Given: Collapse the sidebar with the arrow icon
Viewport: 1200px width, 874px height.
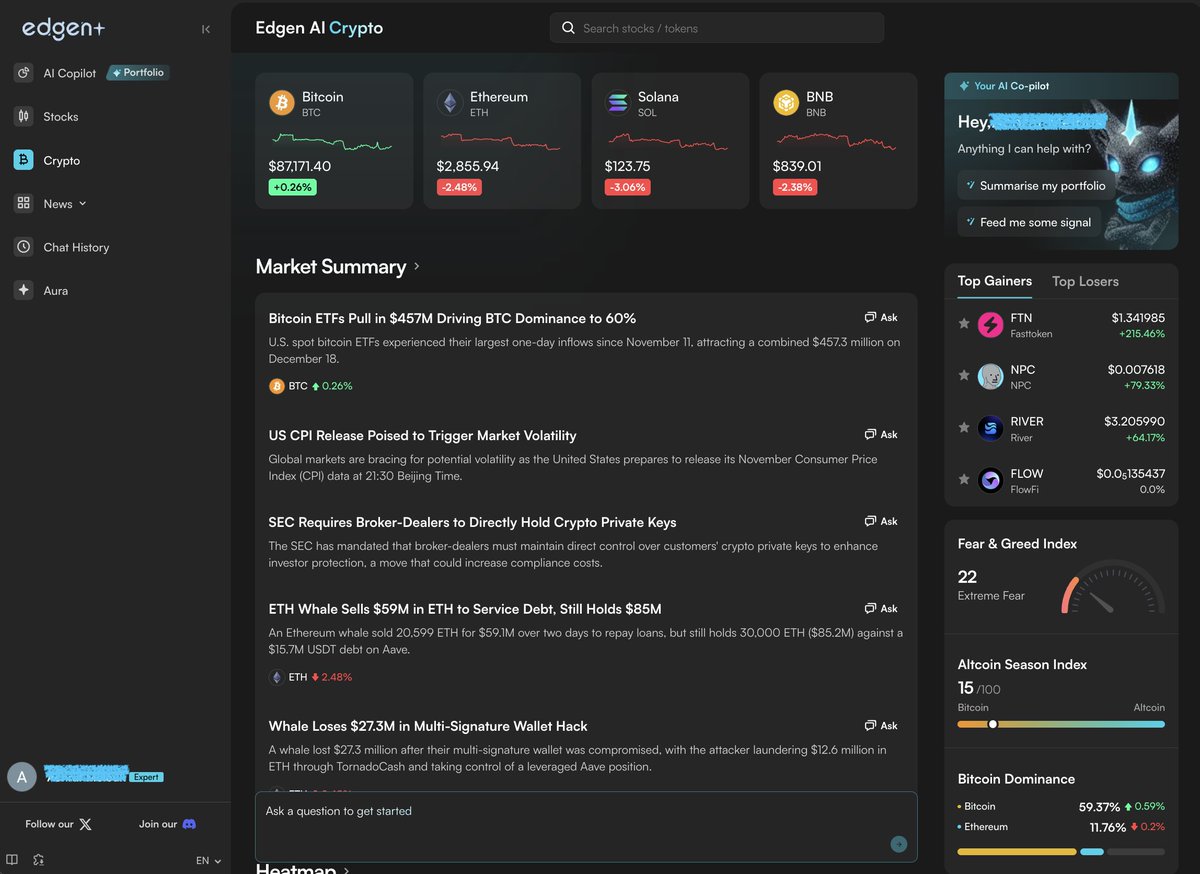Looking at the screenshot, I should [206, 29].
